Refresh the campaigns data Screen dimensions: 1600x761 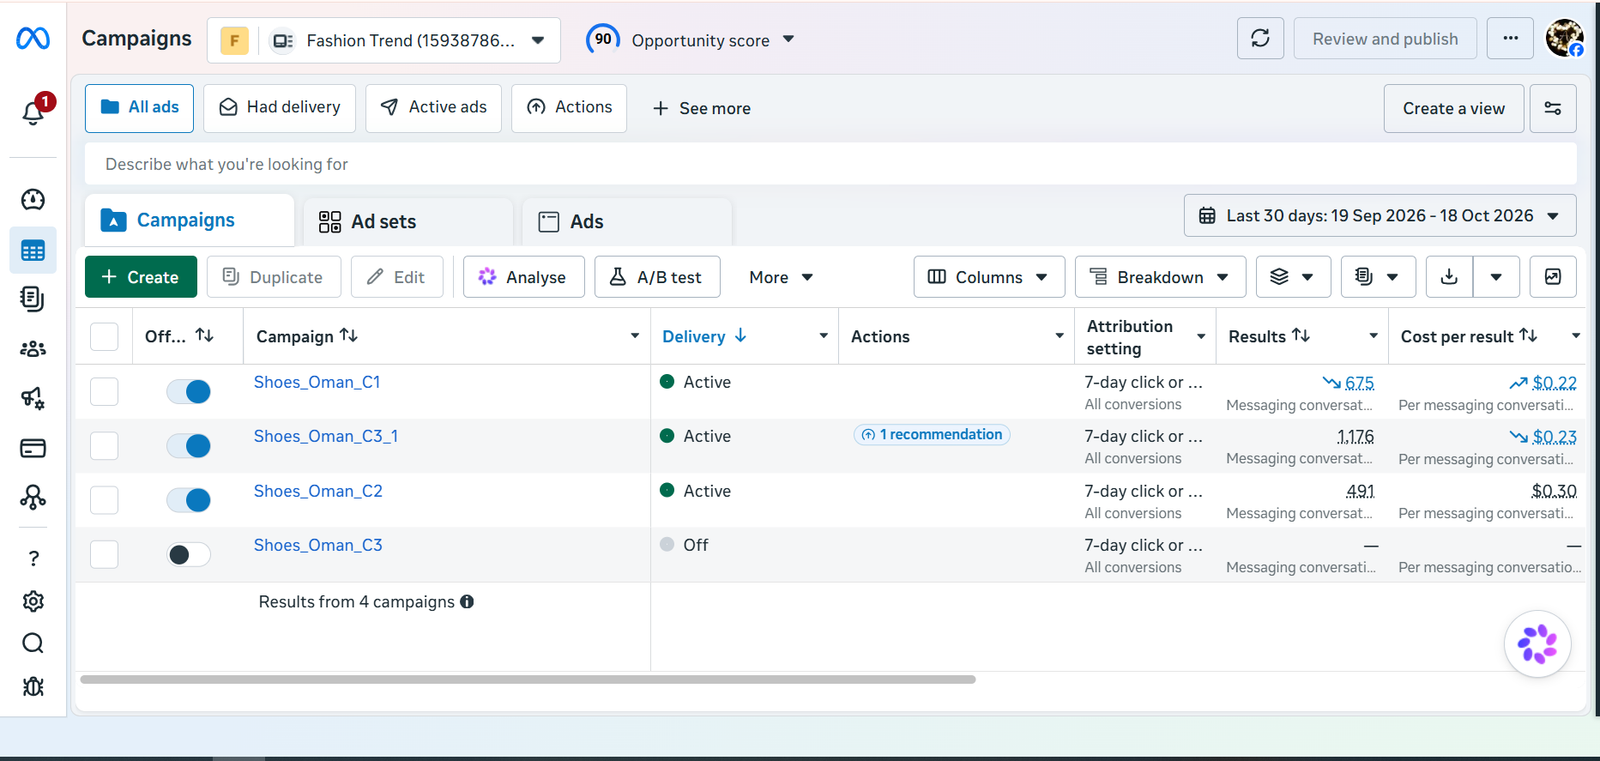point(1260,39)
